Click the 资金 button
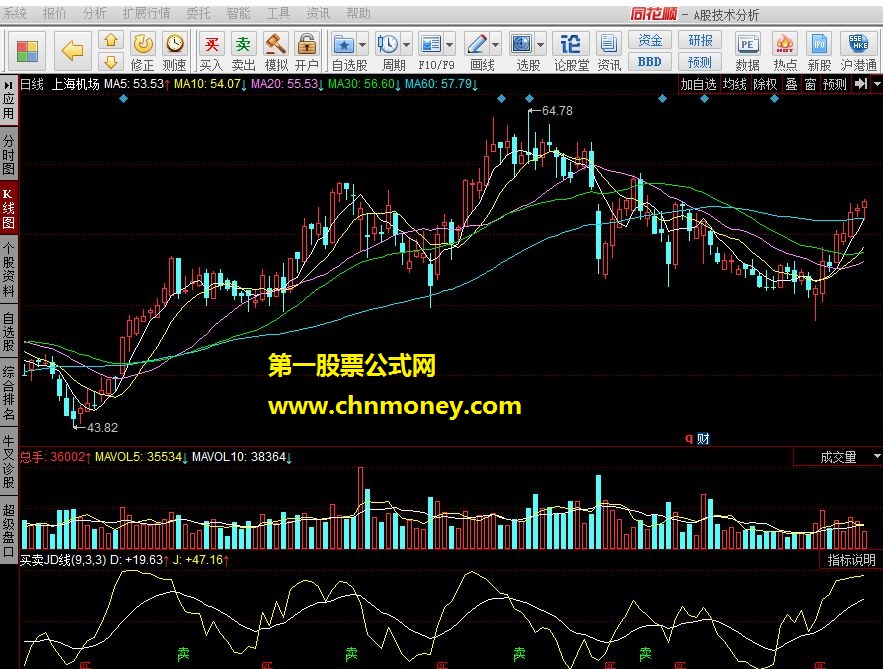Viewport: 883px width, 669px height. coord(649,40)
